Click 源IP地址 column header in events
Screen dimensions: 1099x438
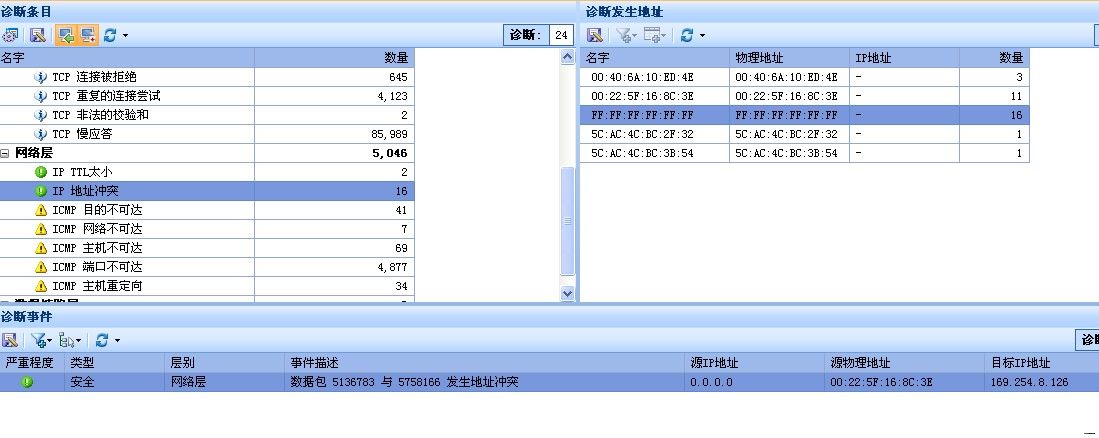click(x=755, y=362)
